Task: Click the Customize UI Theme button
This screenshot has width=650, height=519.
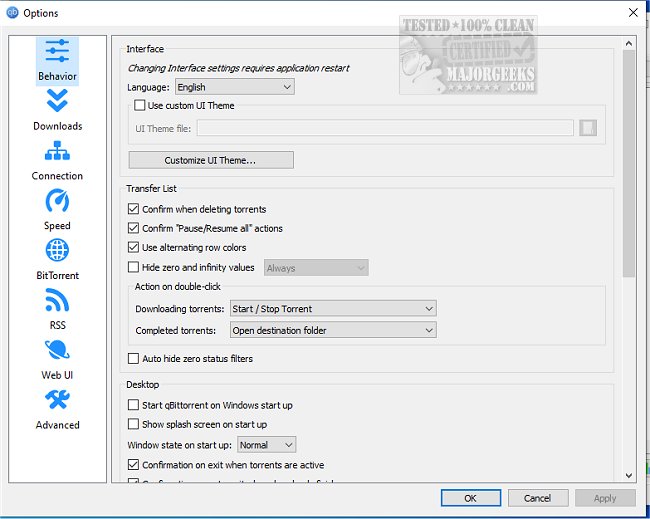Action: (211, 160)
